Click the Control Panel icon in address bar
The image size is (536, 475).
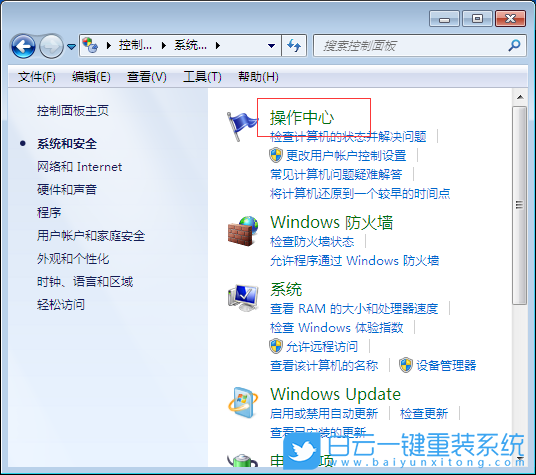pyautogui.click(x=91, y=45)
